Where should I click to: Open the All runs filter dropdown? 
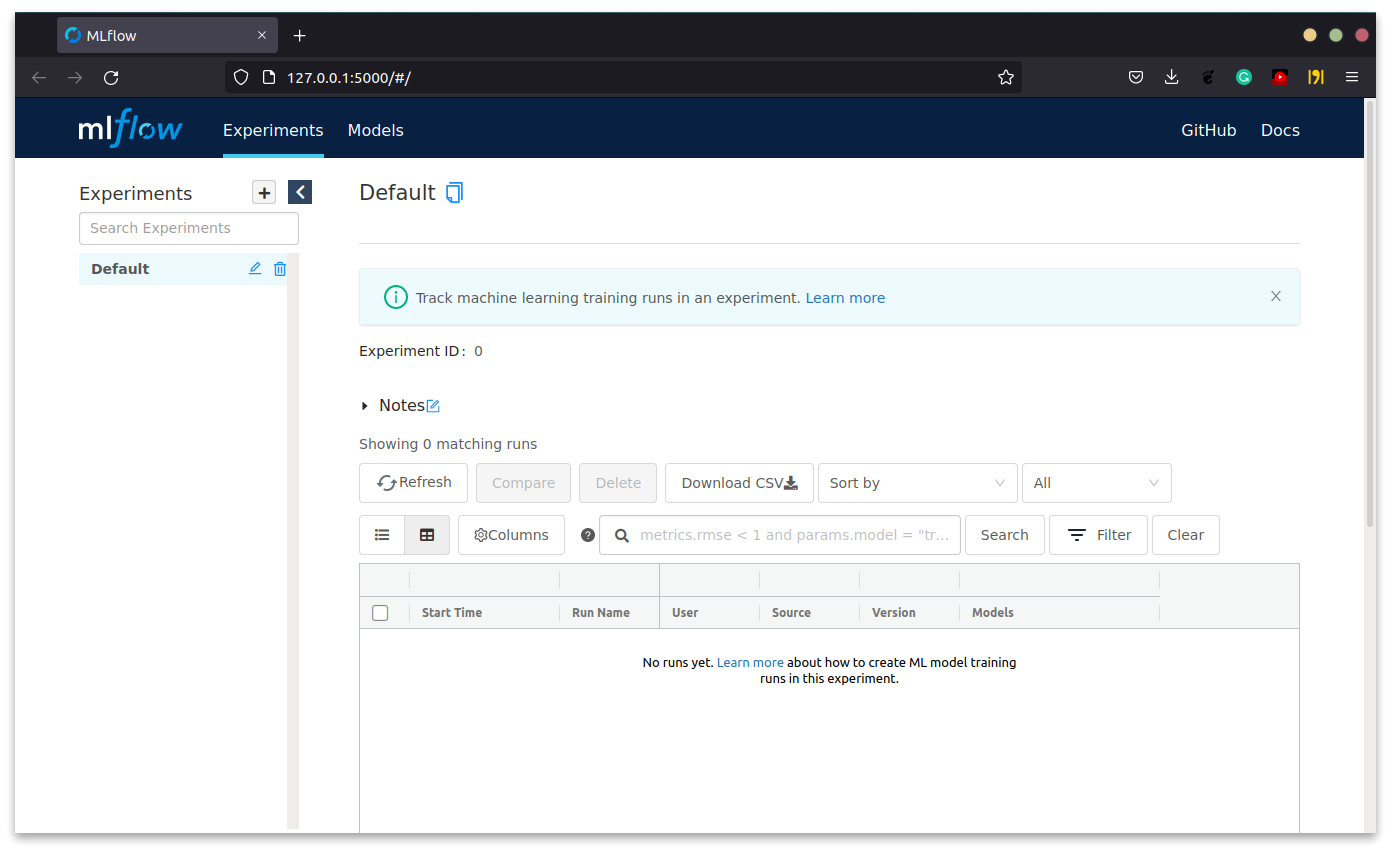click(1097, 483)
